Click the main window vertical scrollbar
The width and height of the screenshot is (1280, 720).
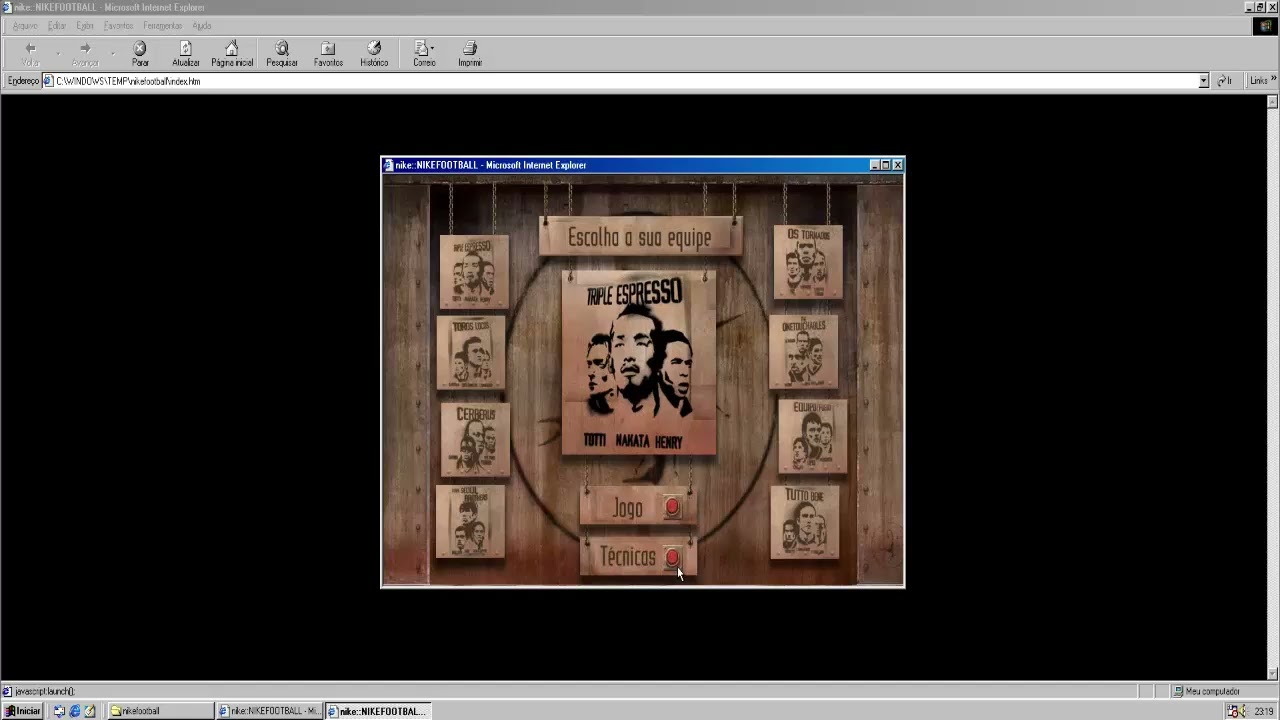click(x=1272, y=388)
